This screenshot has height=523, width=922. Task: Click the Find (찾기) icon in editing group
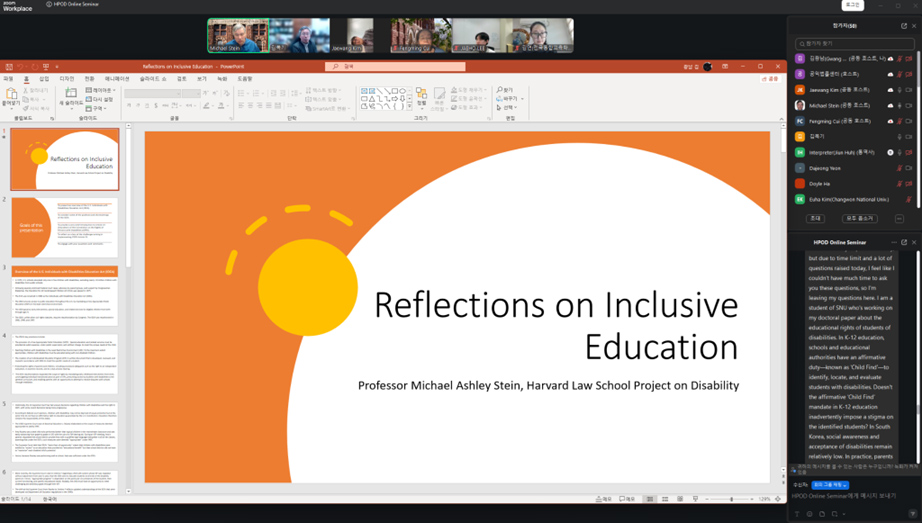(499, 90)
